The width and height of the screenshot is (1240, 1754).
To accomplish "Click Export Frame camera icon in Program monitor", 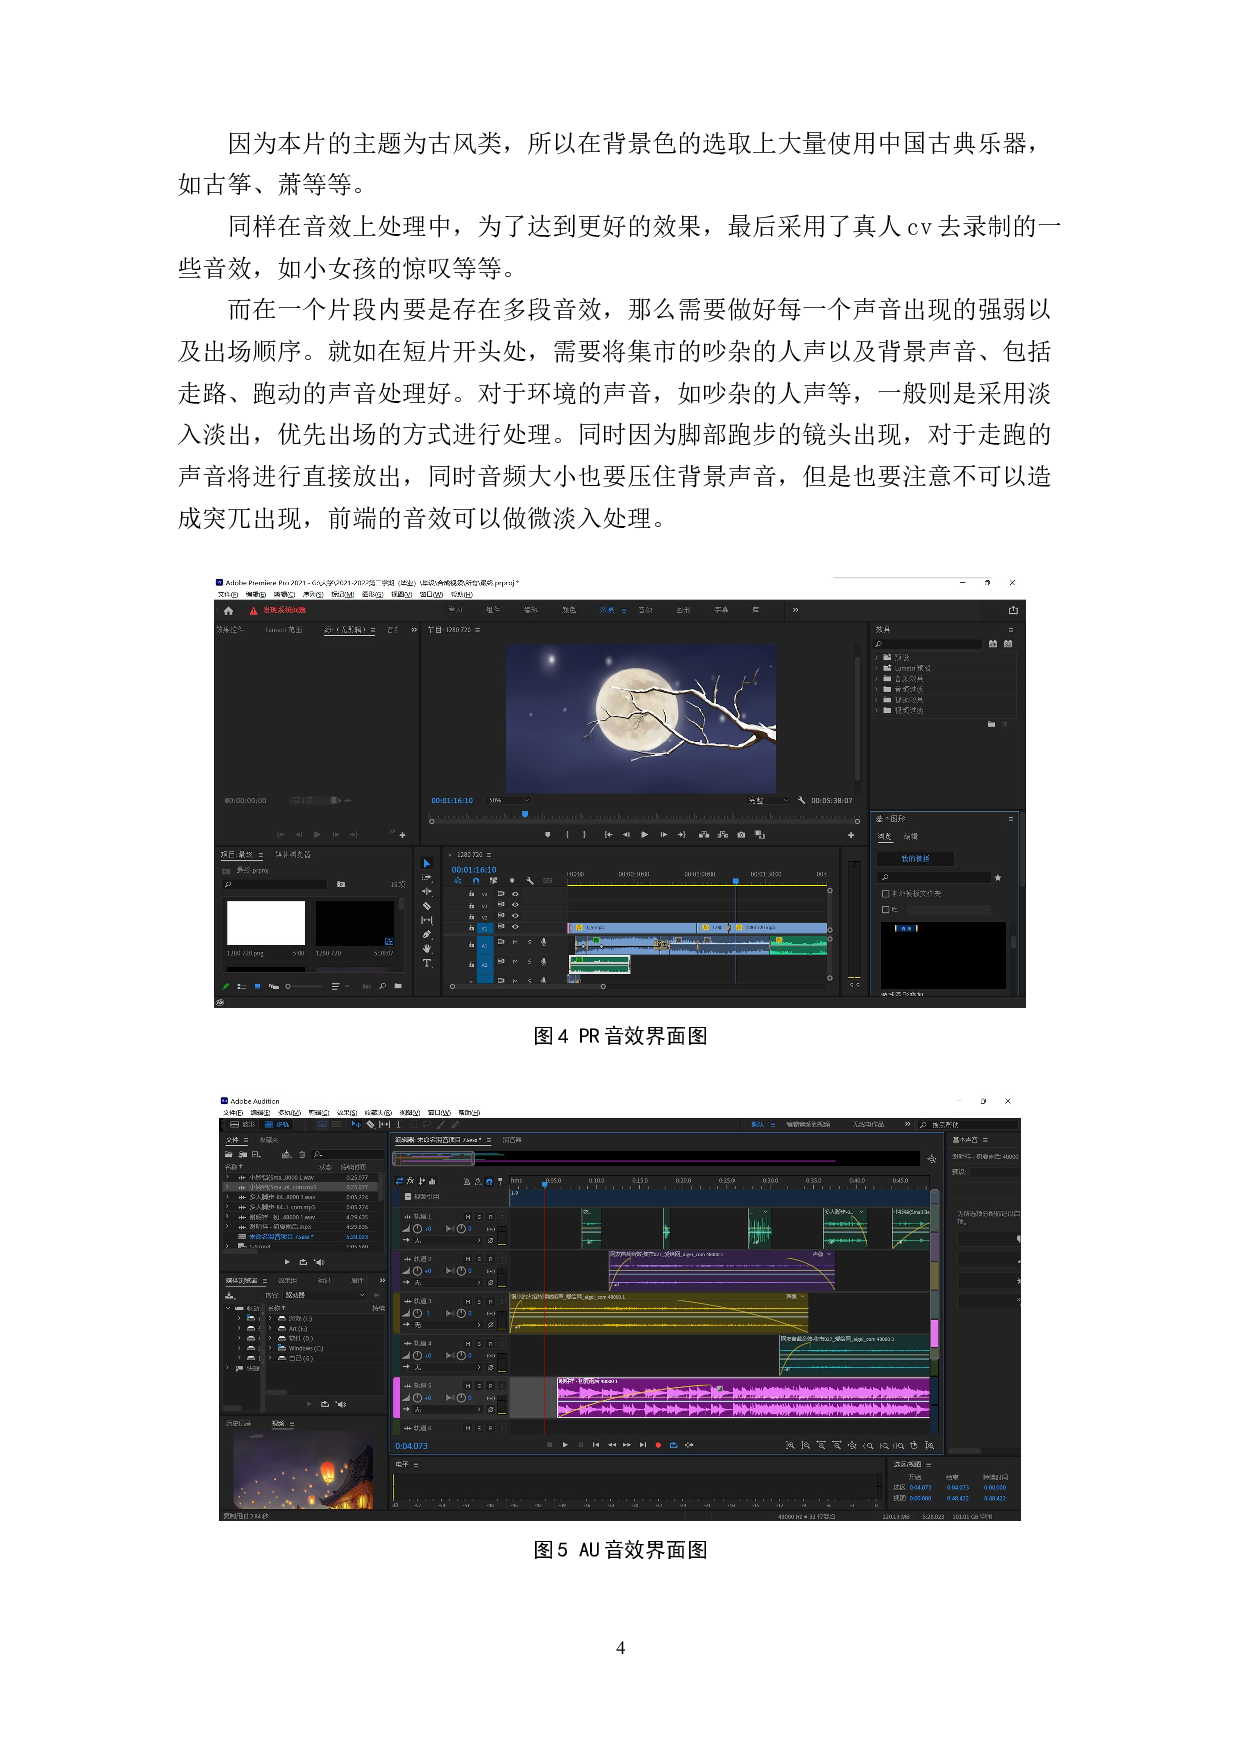I will click(x=741, y=834).
